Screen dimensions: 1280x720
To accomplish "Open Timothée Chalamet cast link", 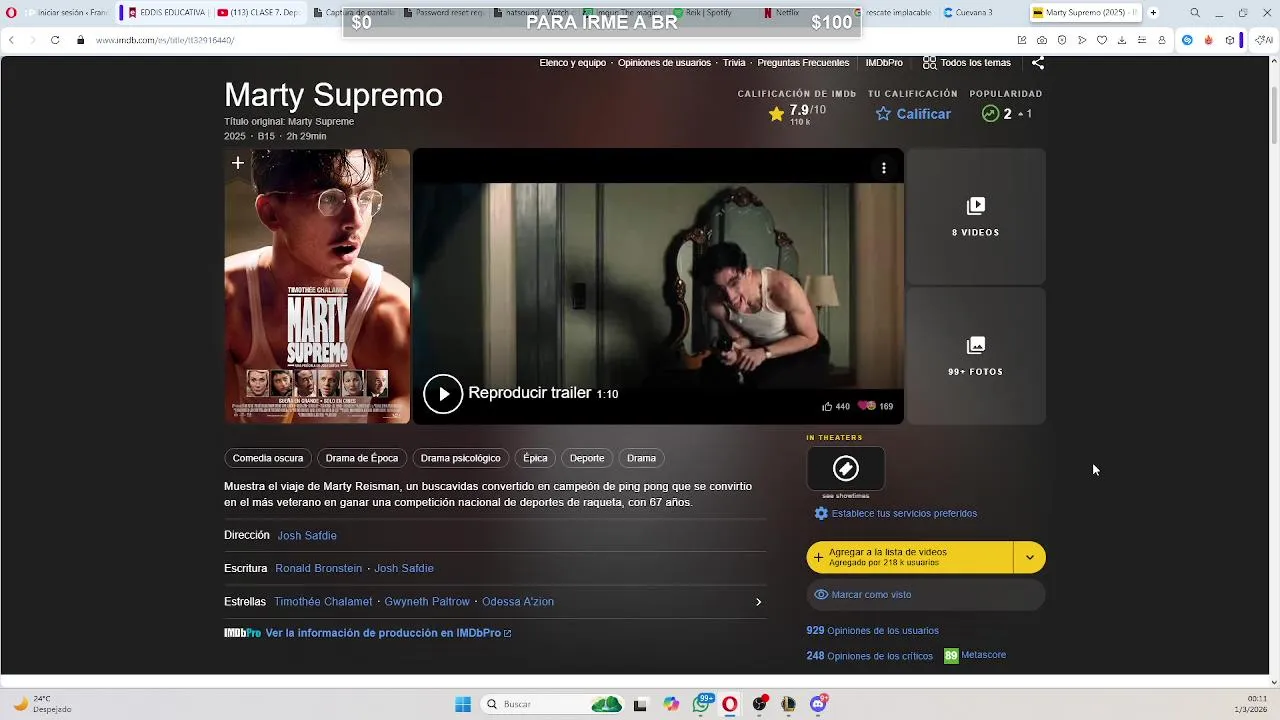I will pyautogui.click(x=324, y=601).
